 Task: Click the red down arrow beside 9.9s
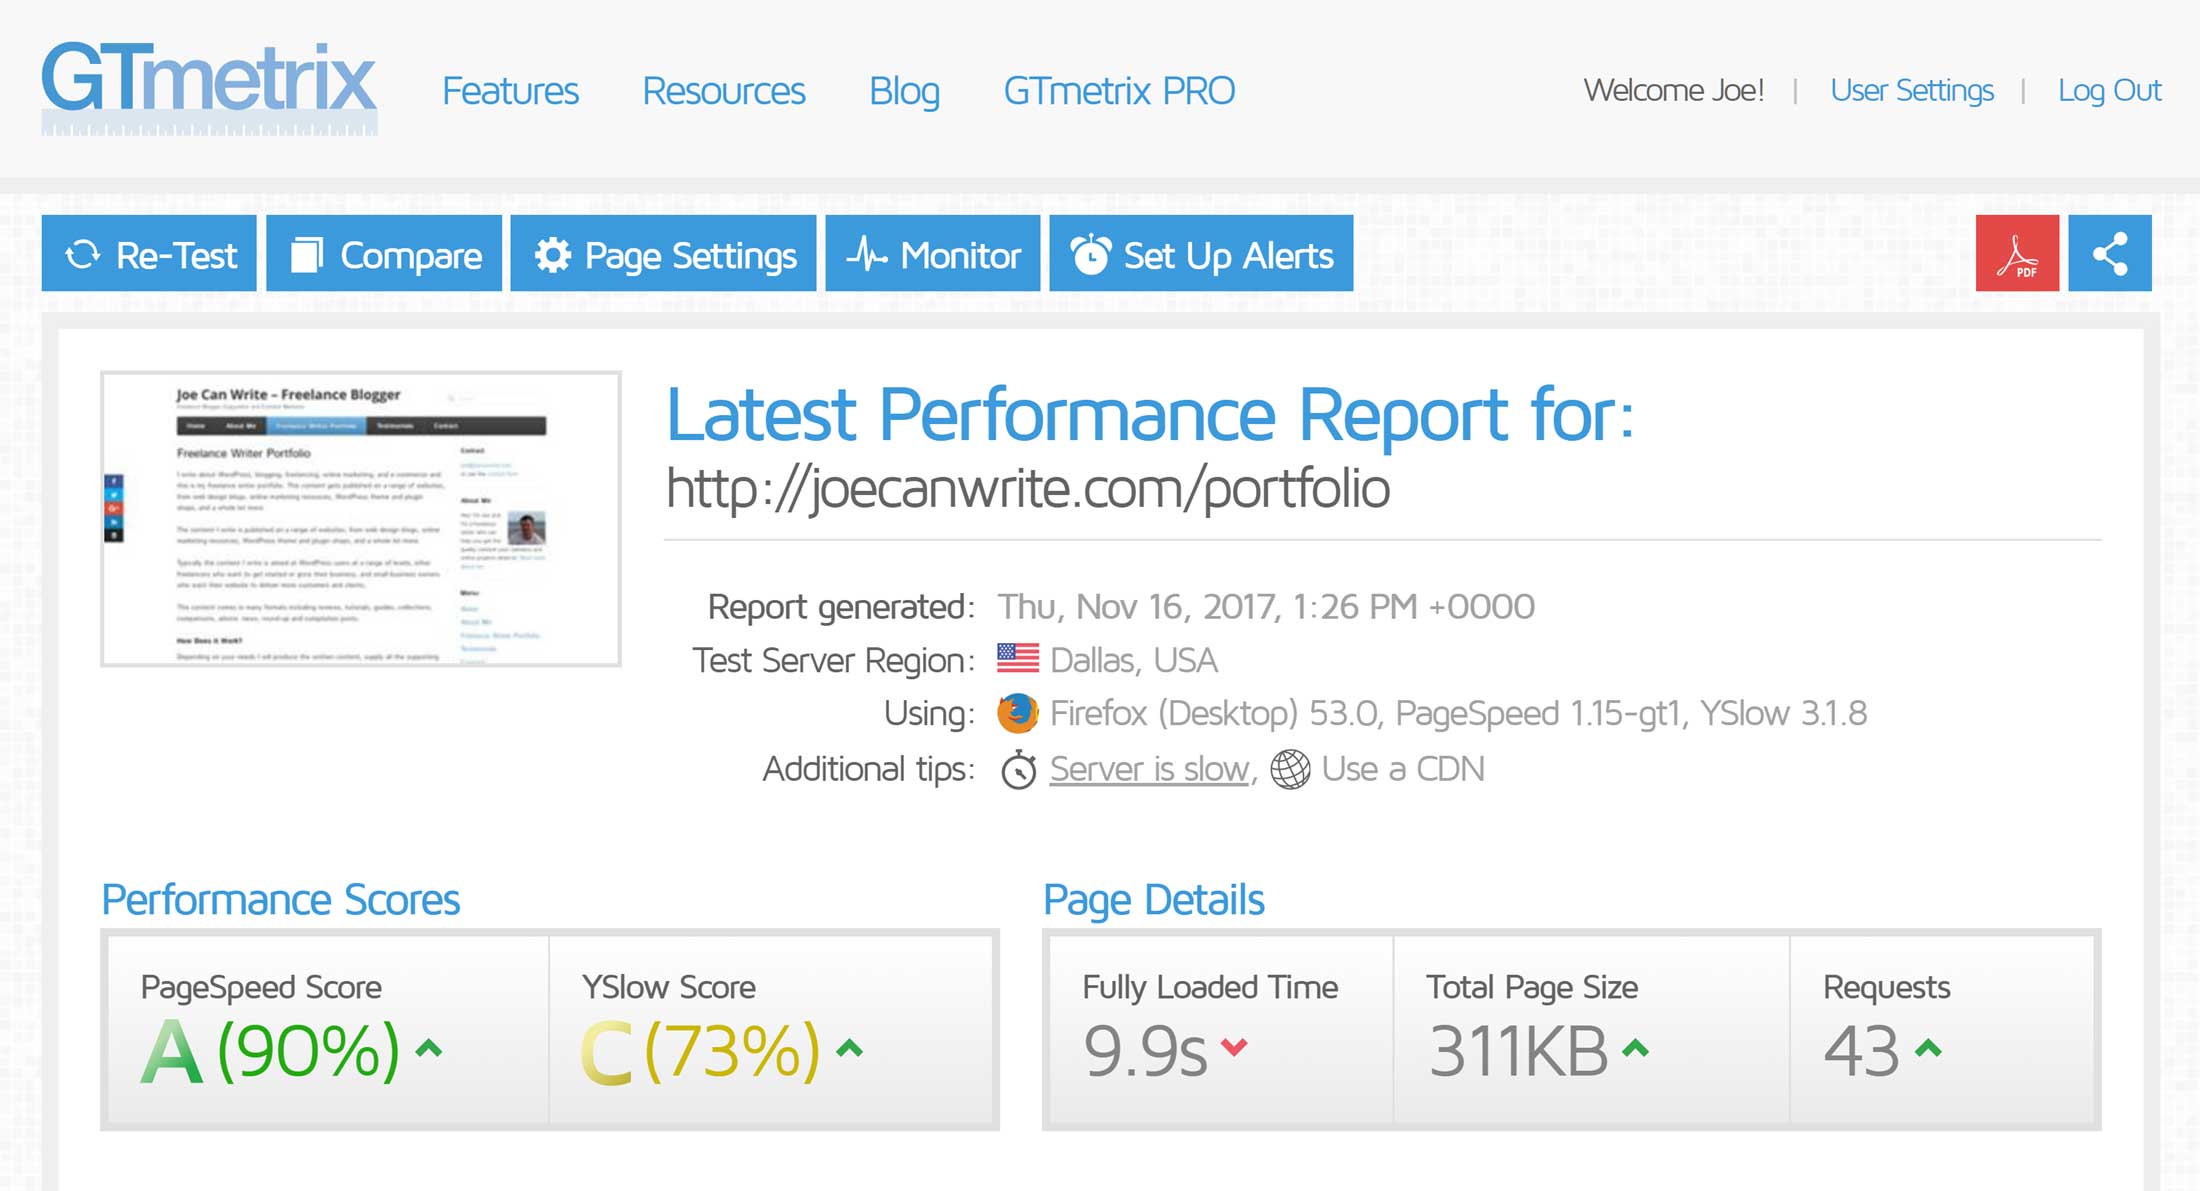pos(1235,1047)
